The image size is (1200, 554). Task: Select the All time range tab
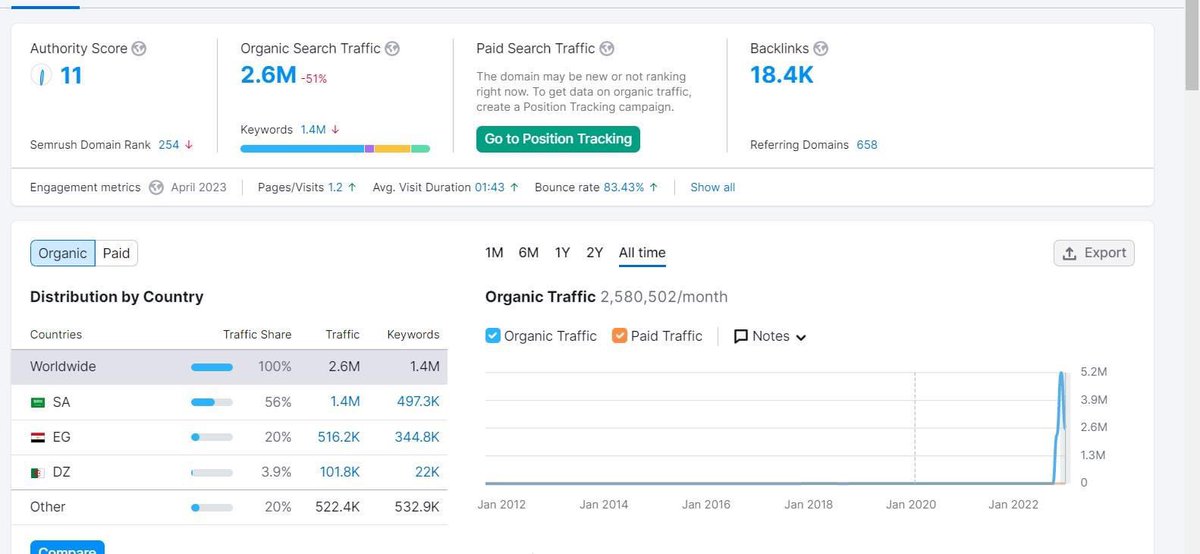pyautogui.click(x=642, y=253)
